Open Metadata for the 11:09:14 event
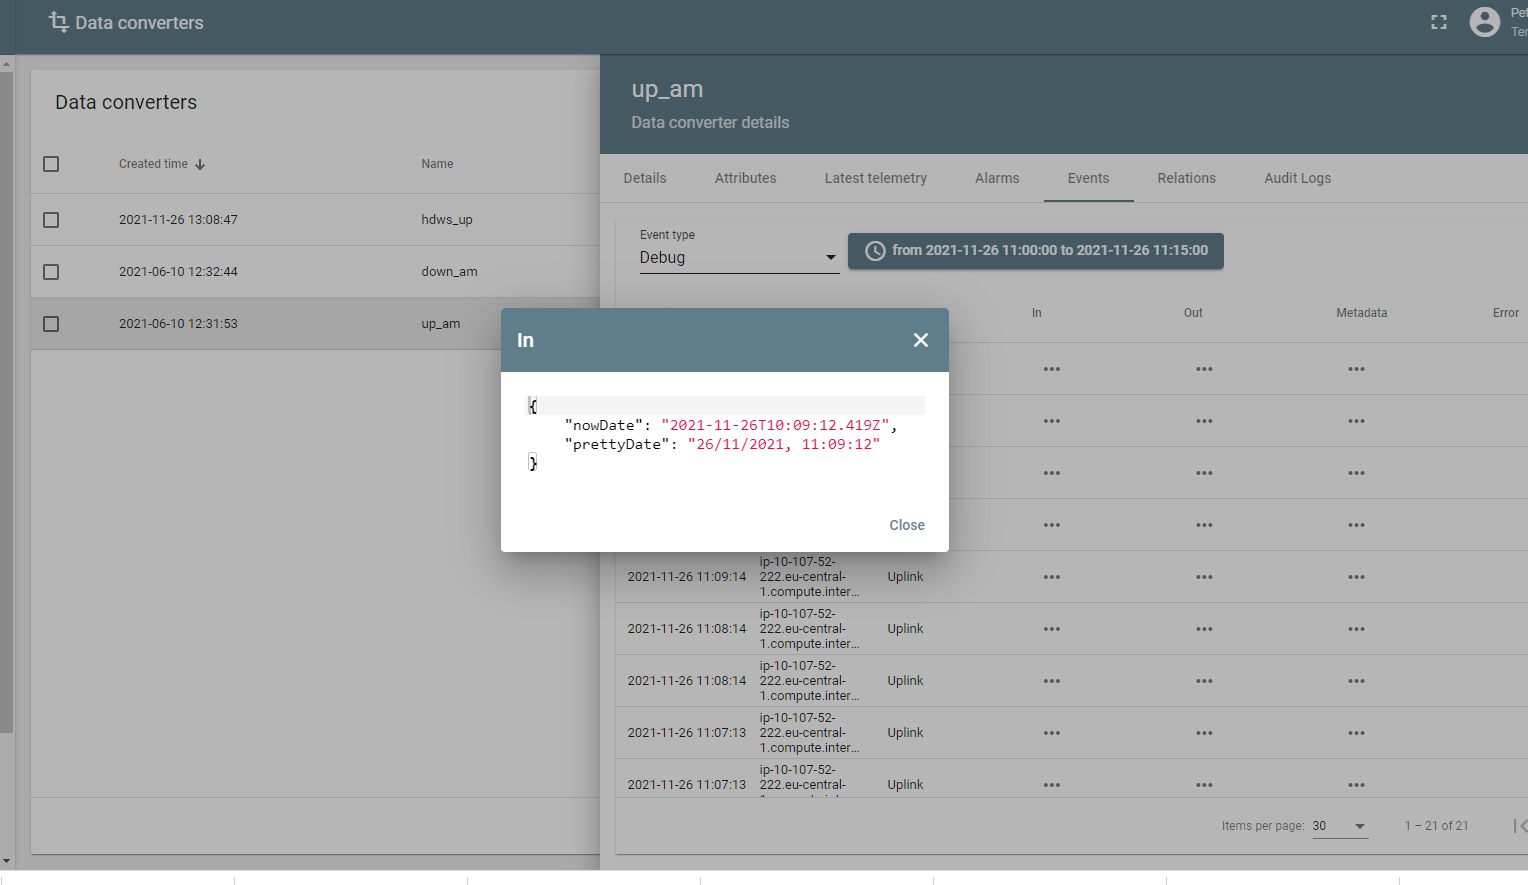This screenshot has height=885, width=1528. [1356, 577]
